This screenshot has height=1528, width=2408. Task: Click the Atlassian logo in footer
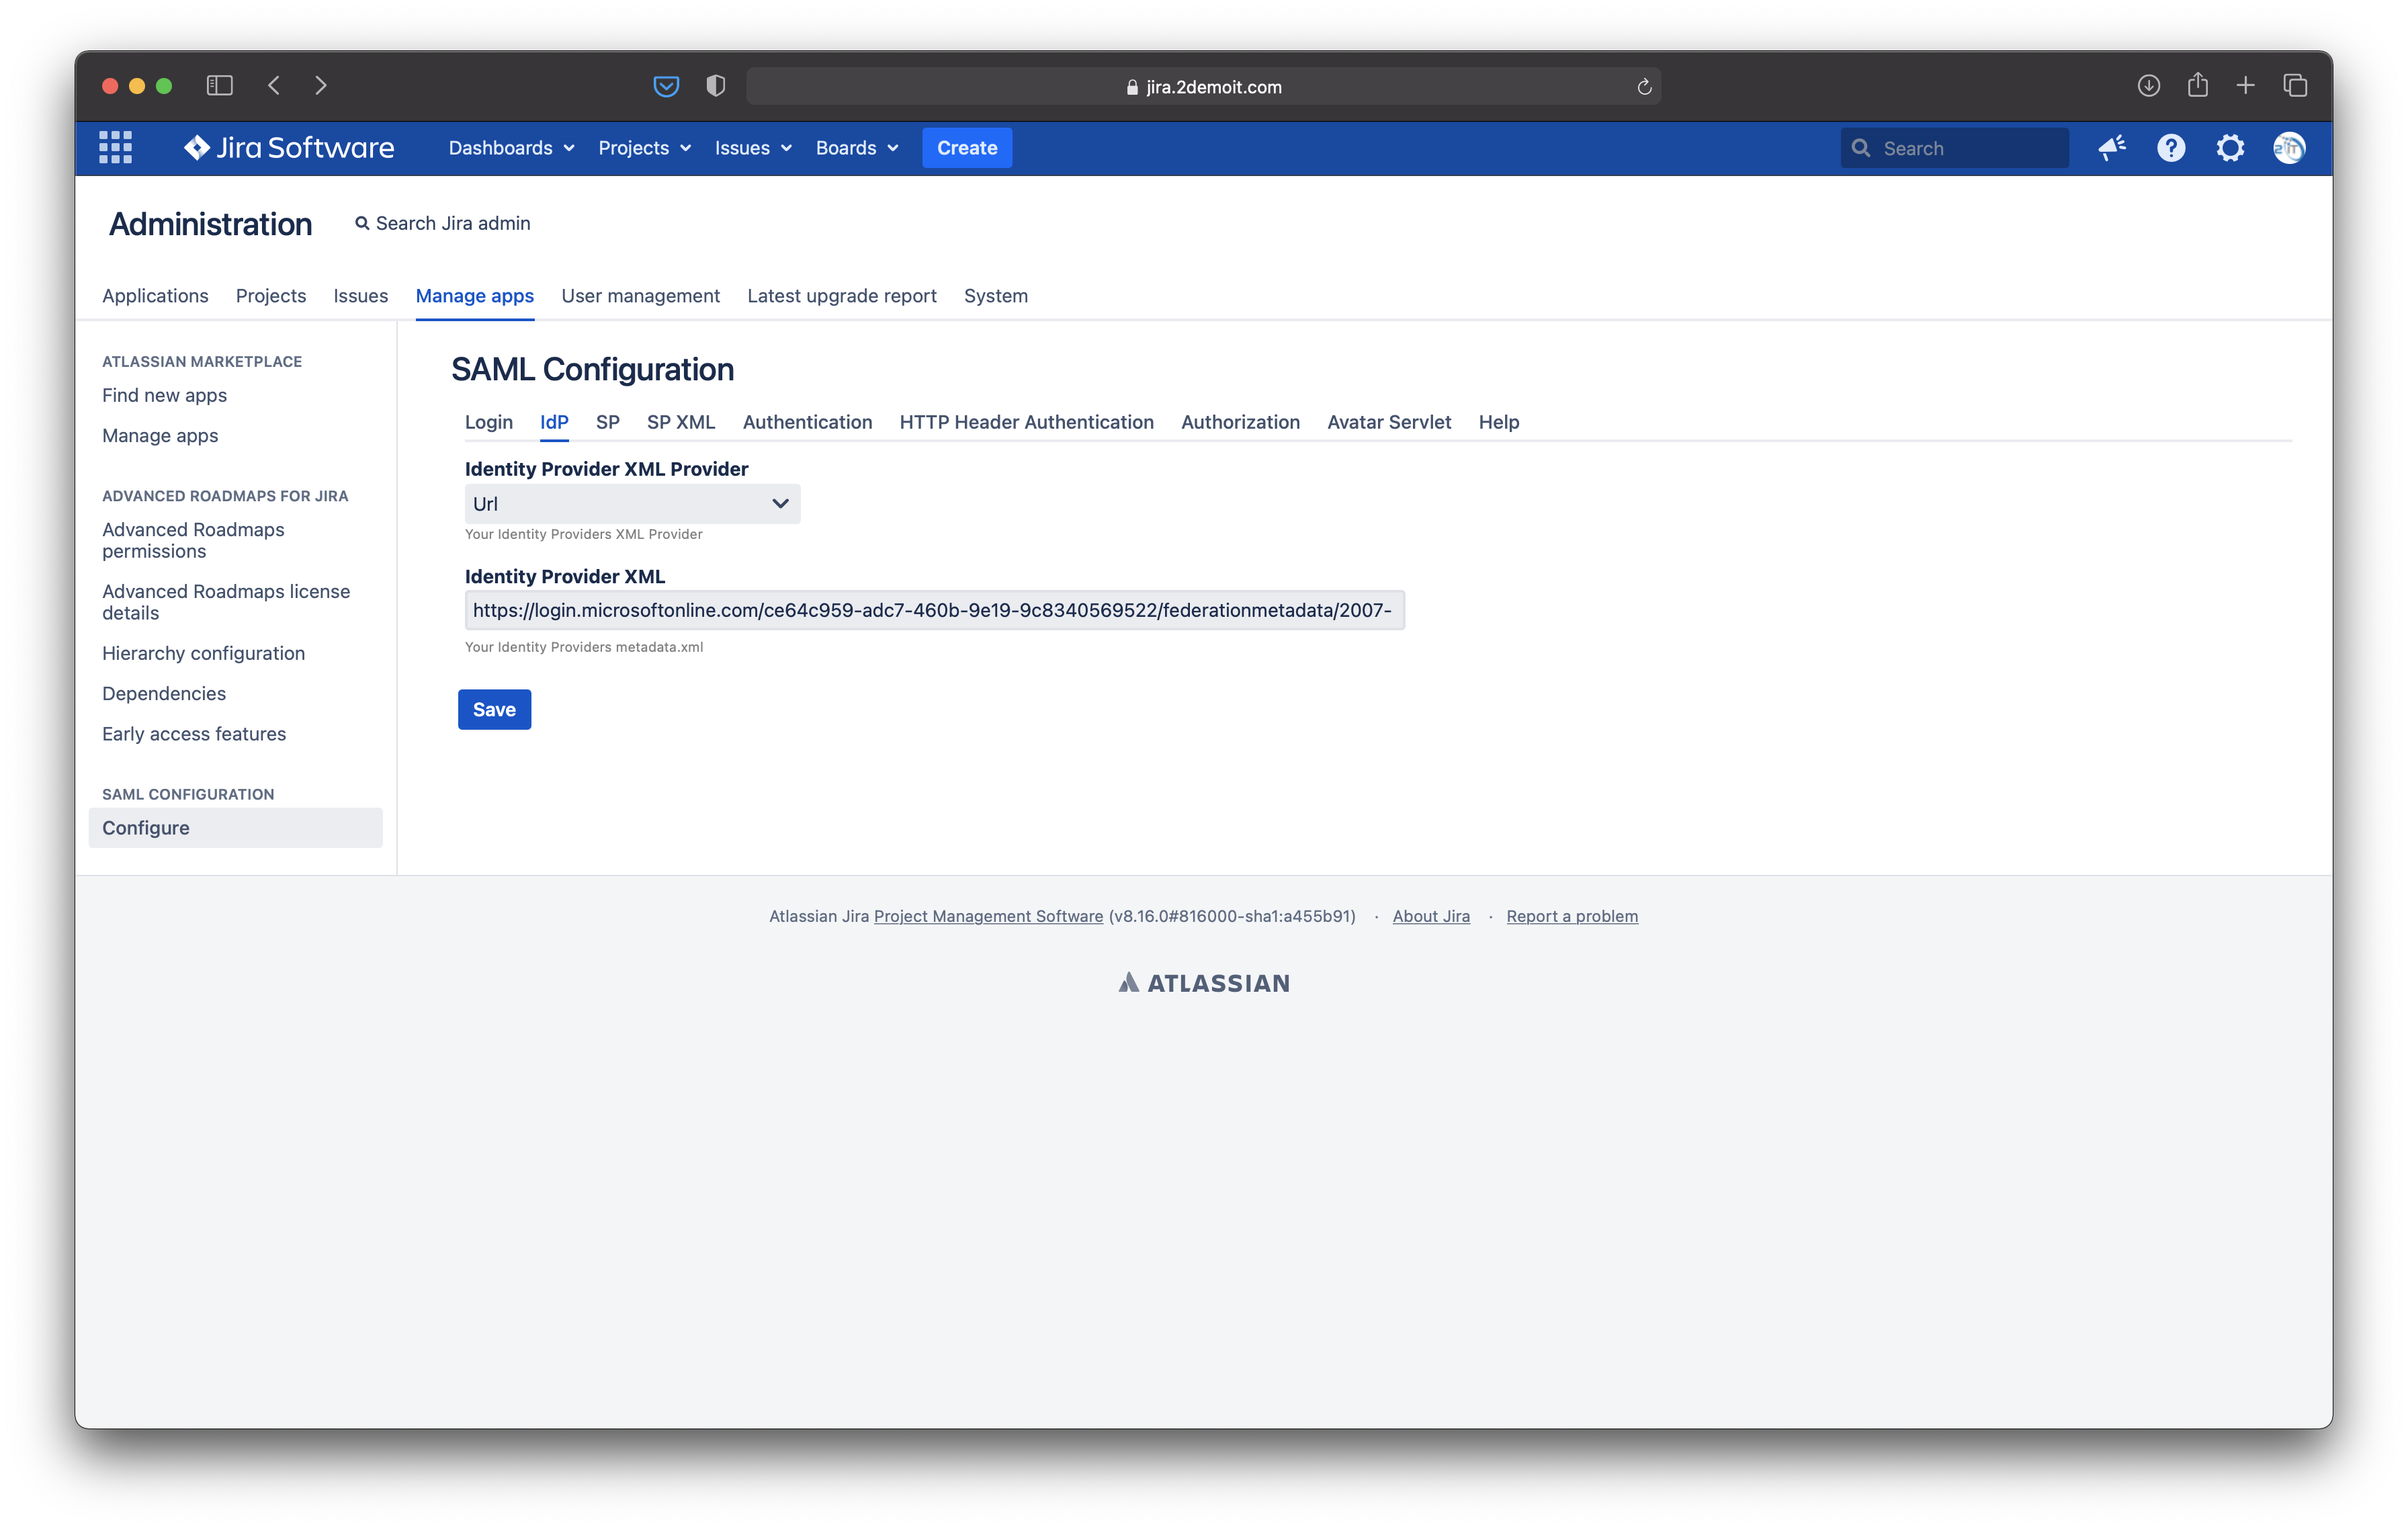coord(1204,983)
